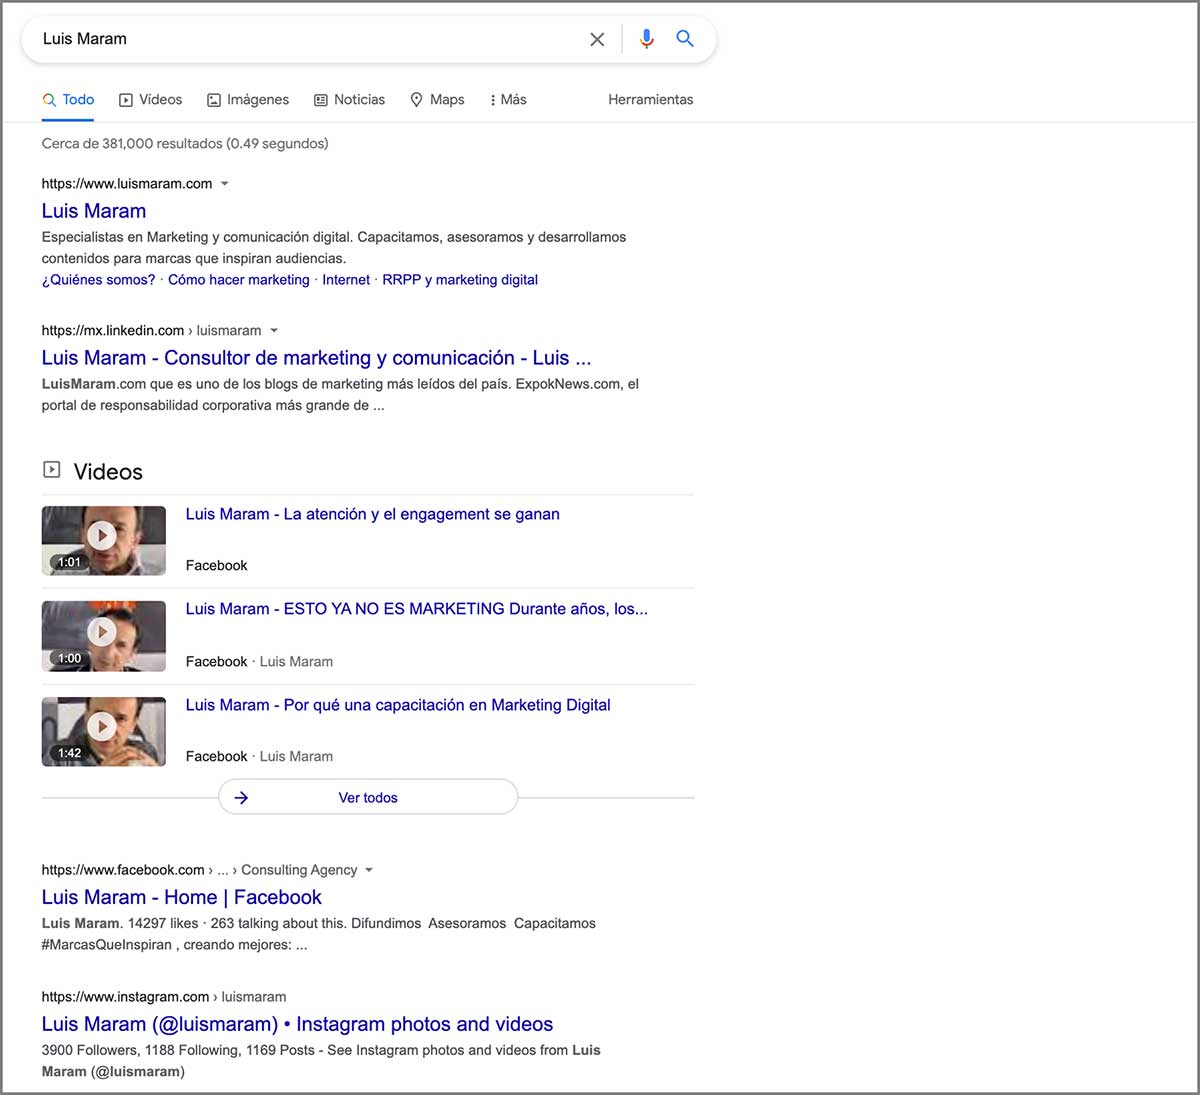Open the ¿Quiénes somos? sitelink

(x=98, y=280)
